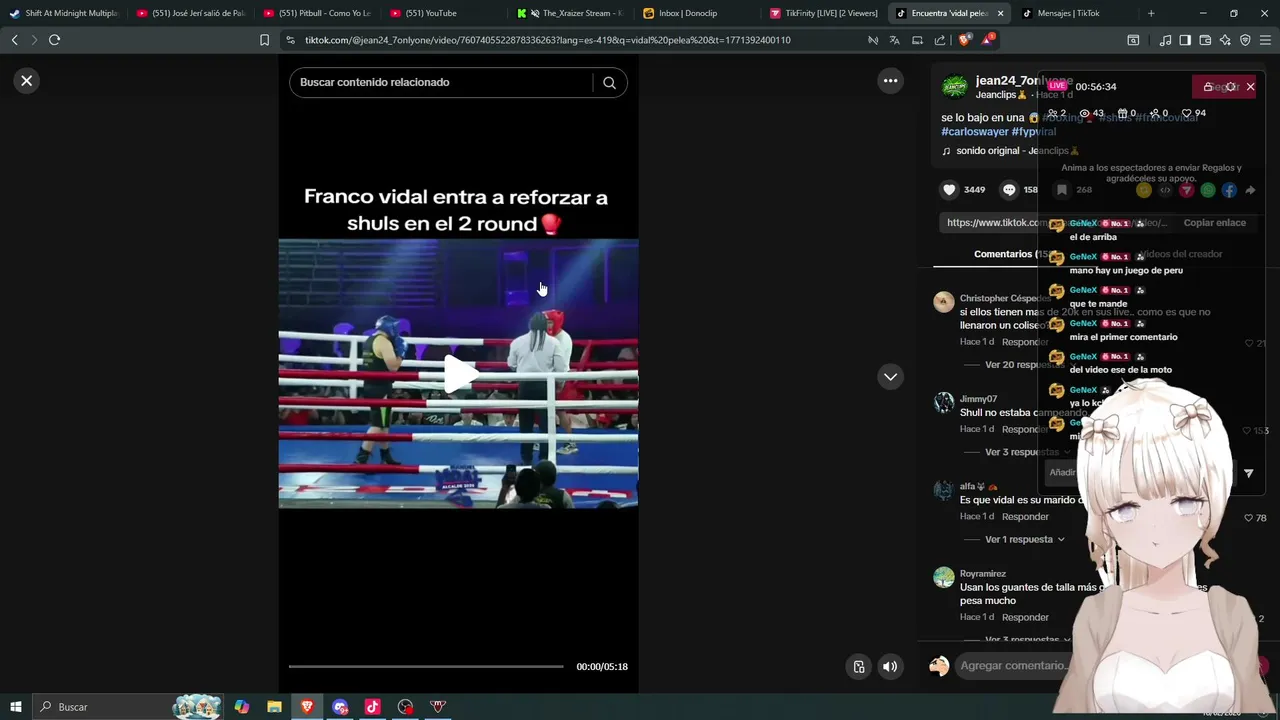Close the TikTok video viewer
This screenshot has width=1280, height=720.
pos(27,81)
